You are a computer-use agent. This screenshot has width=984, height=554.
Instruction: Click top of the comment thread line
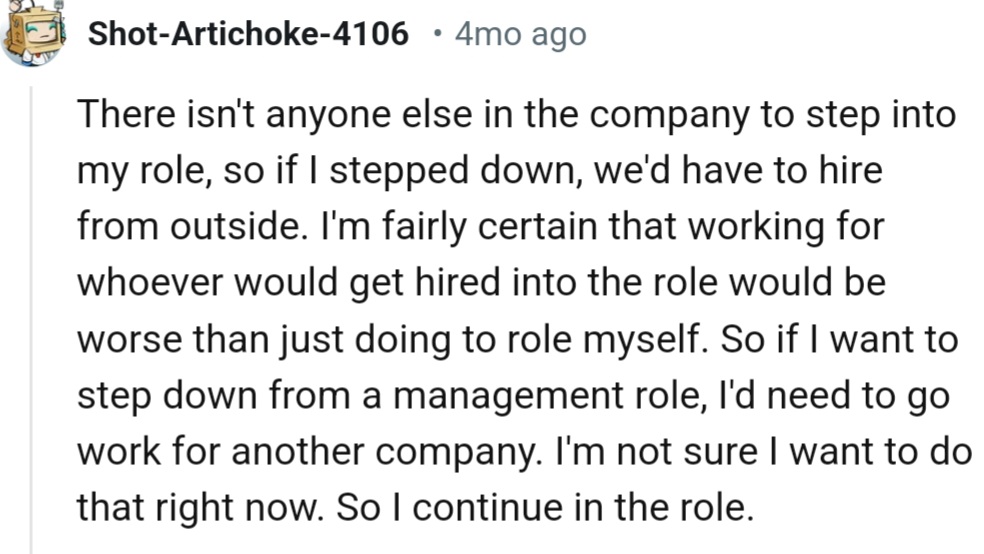coord(31,95)
